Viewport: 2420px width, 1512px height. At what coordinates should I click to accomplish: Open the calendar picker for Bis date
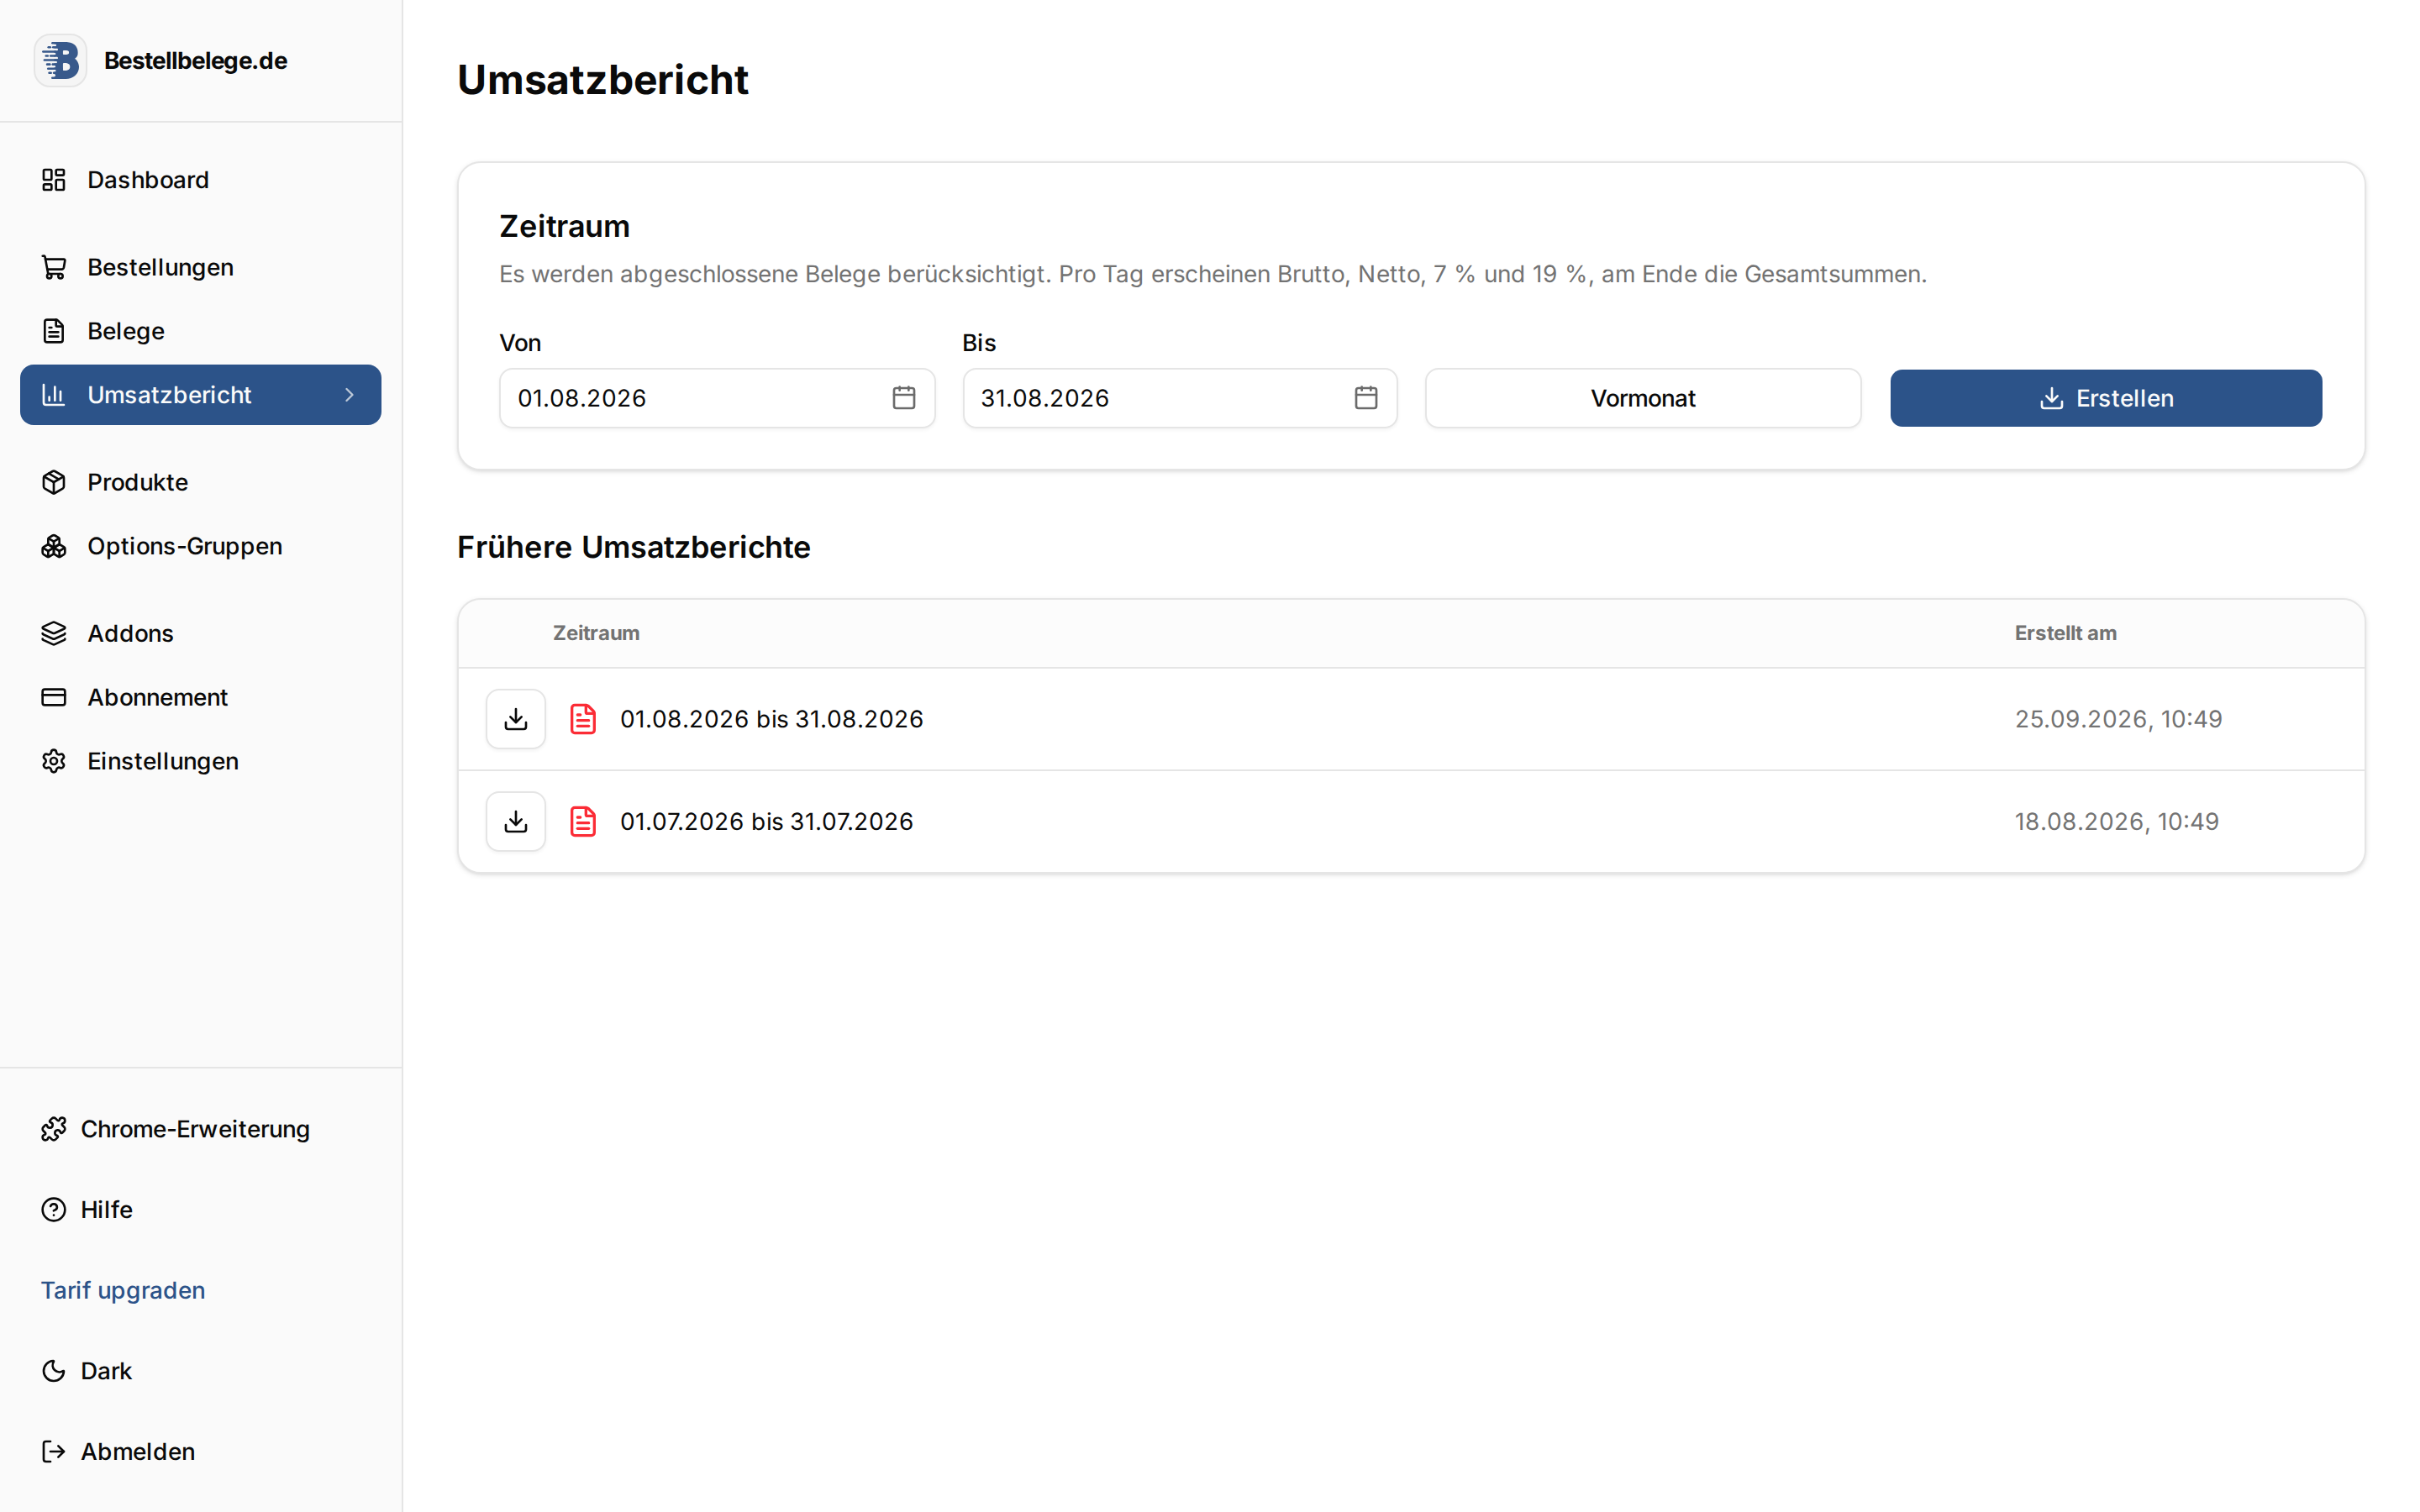[1366, 398]
